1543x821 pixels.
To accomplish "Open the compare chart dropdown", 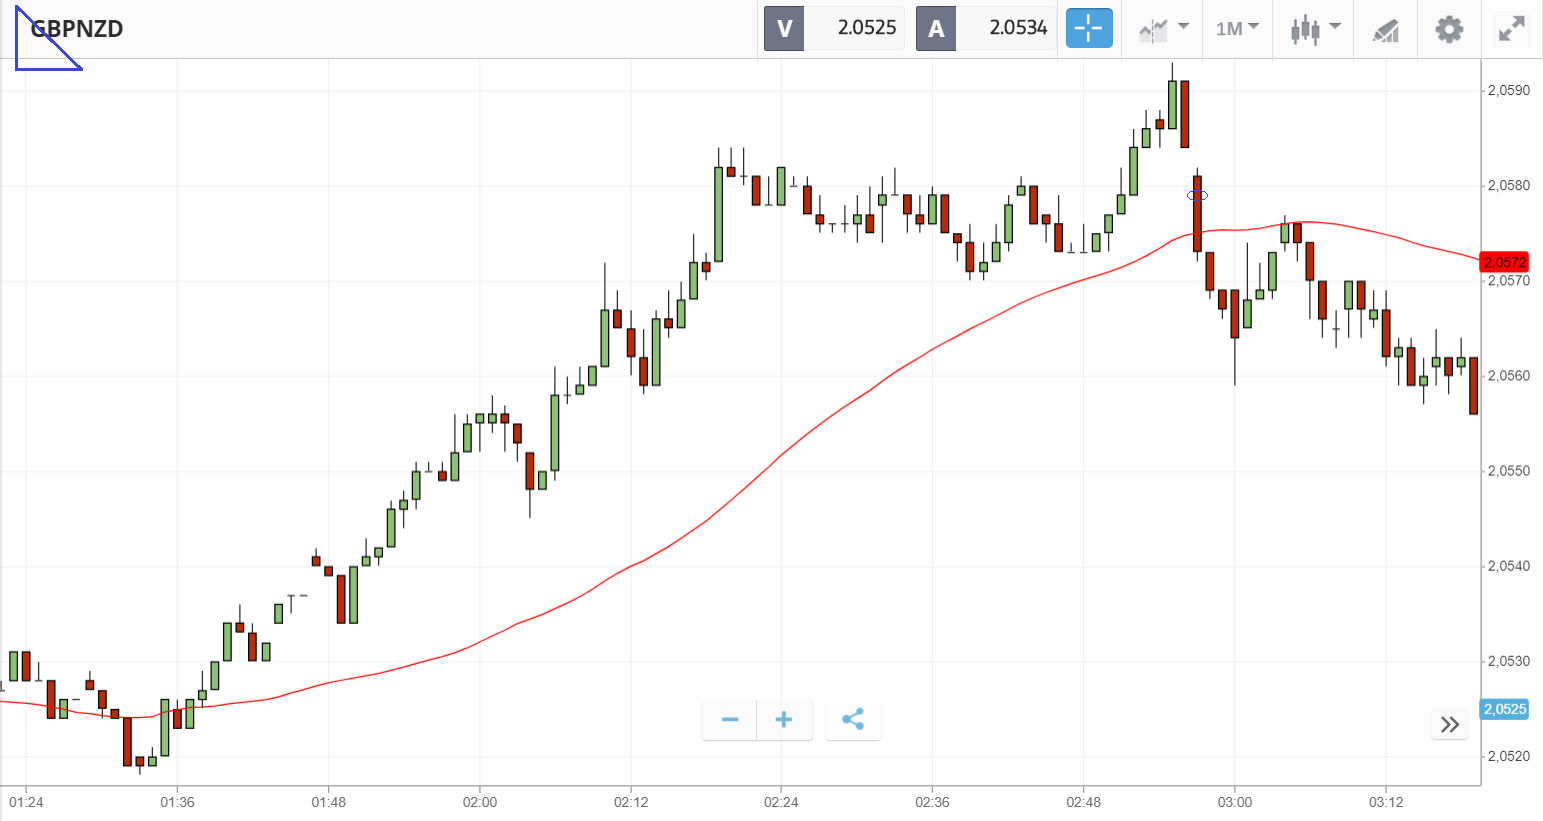I will point(1163,28).
